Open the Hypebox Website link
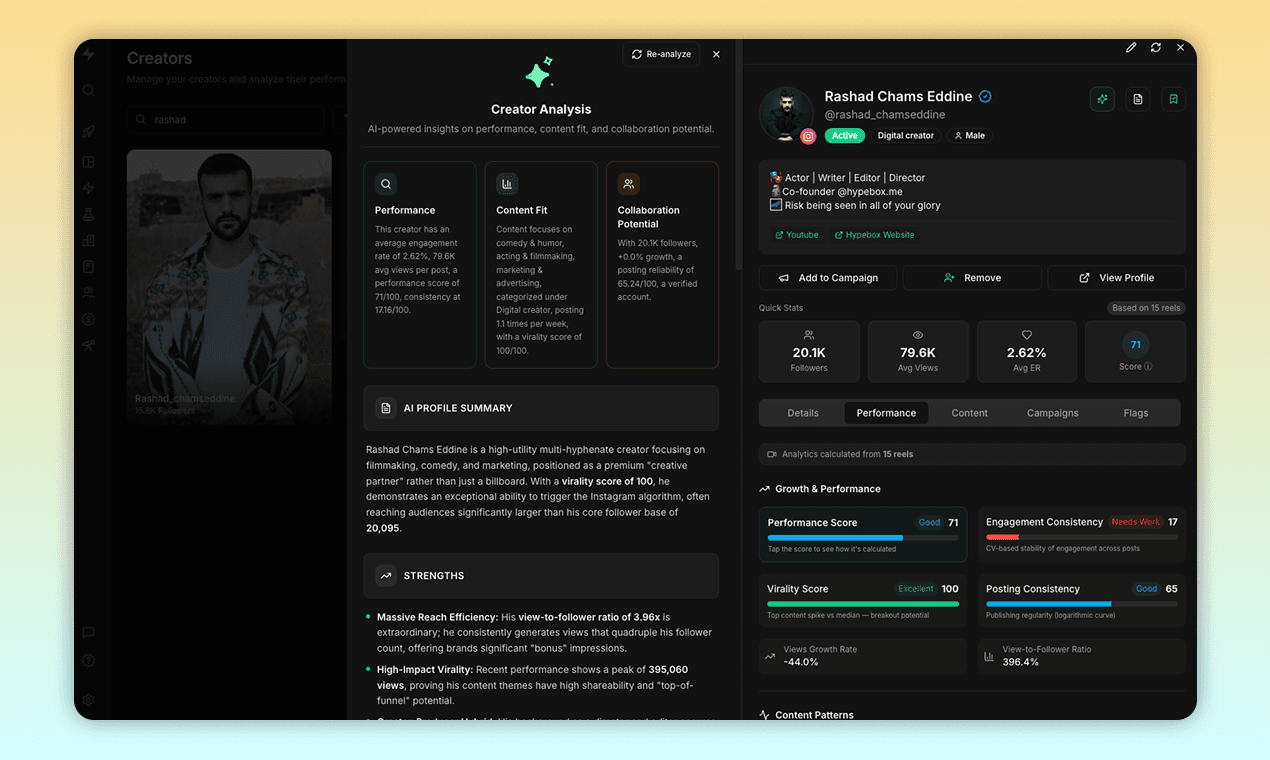This screenshot has height=760, width=1270. coord(874,234)
